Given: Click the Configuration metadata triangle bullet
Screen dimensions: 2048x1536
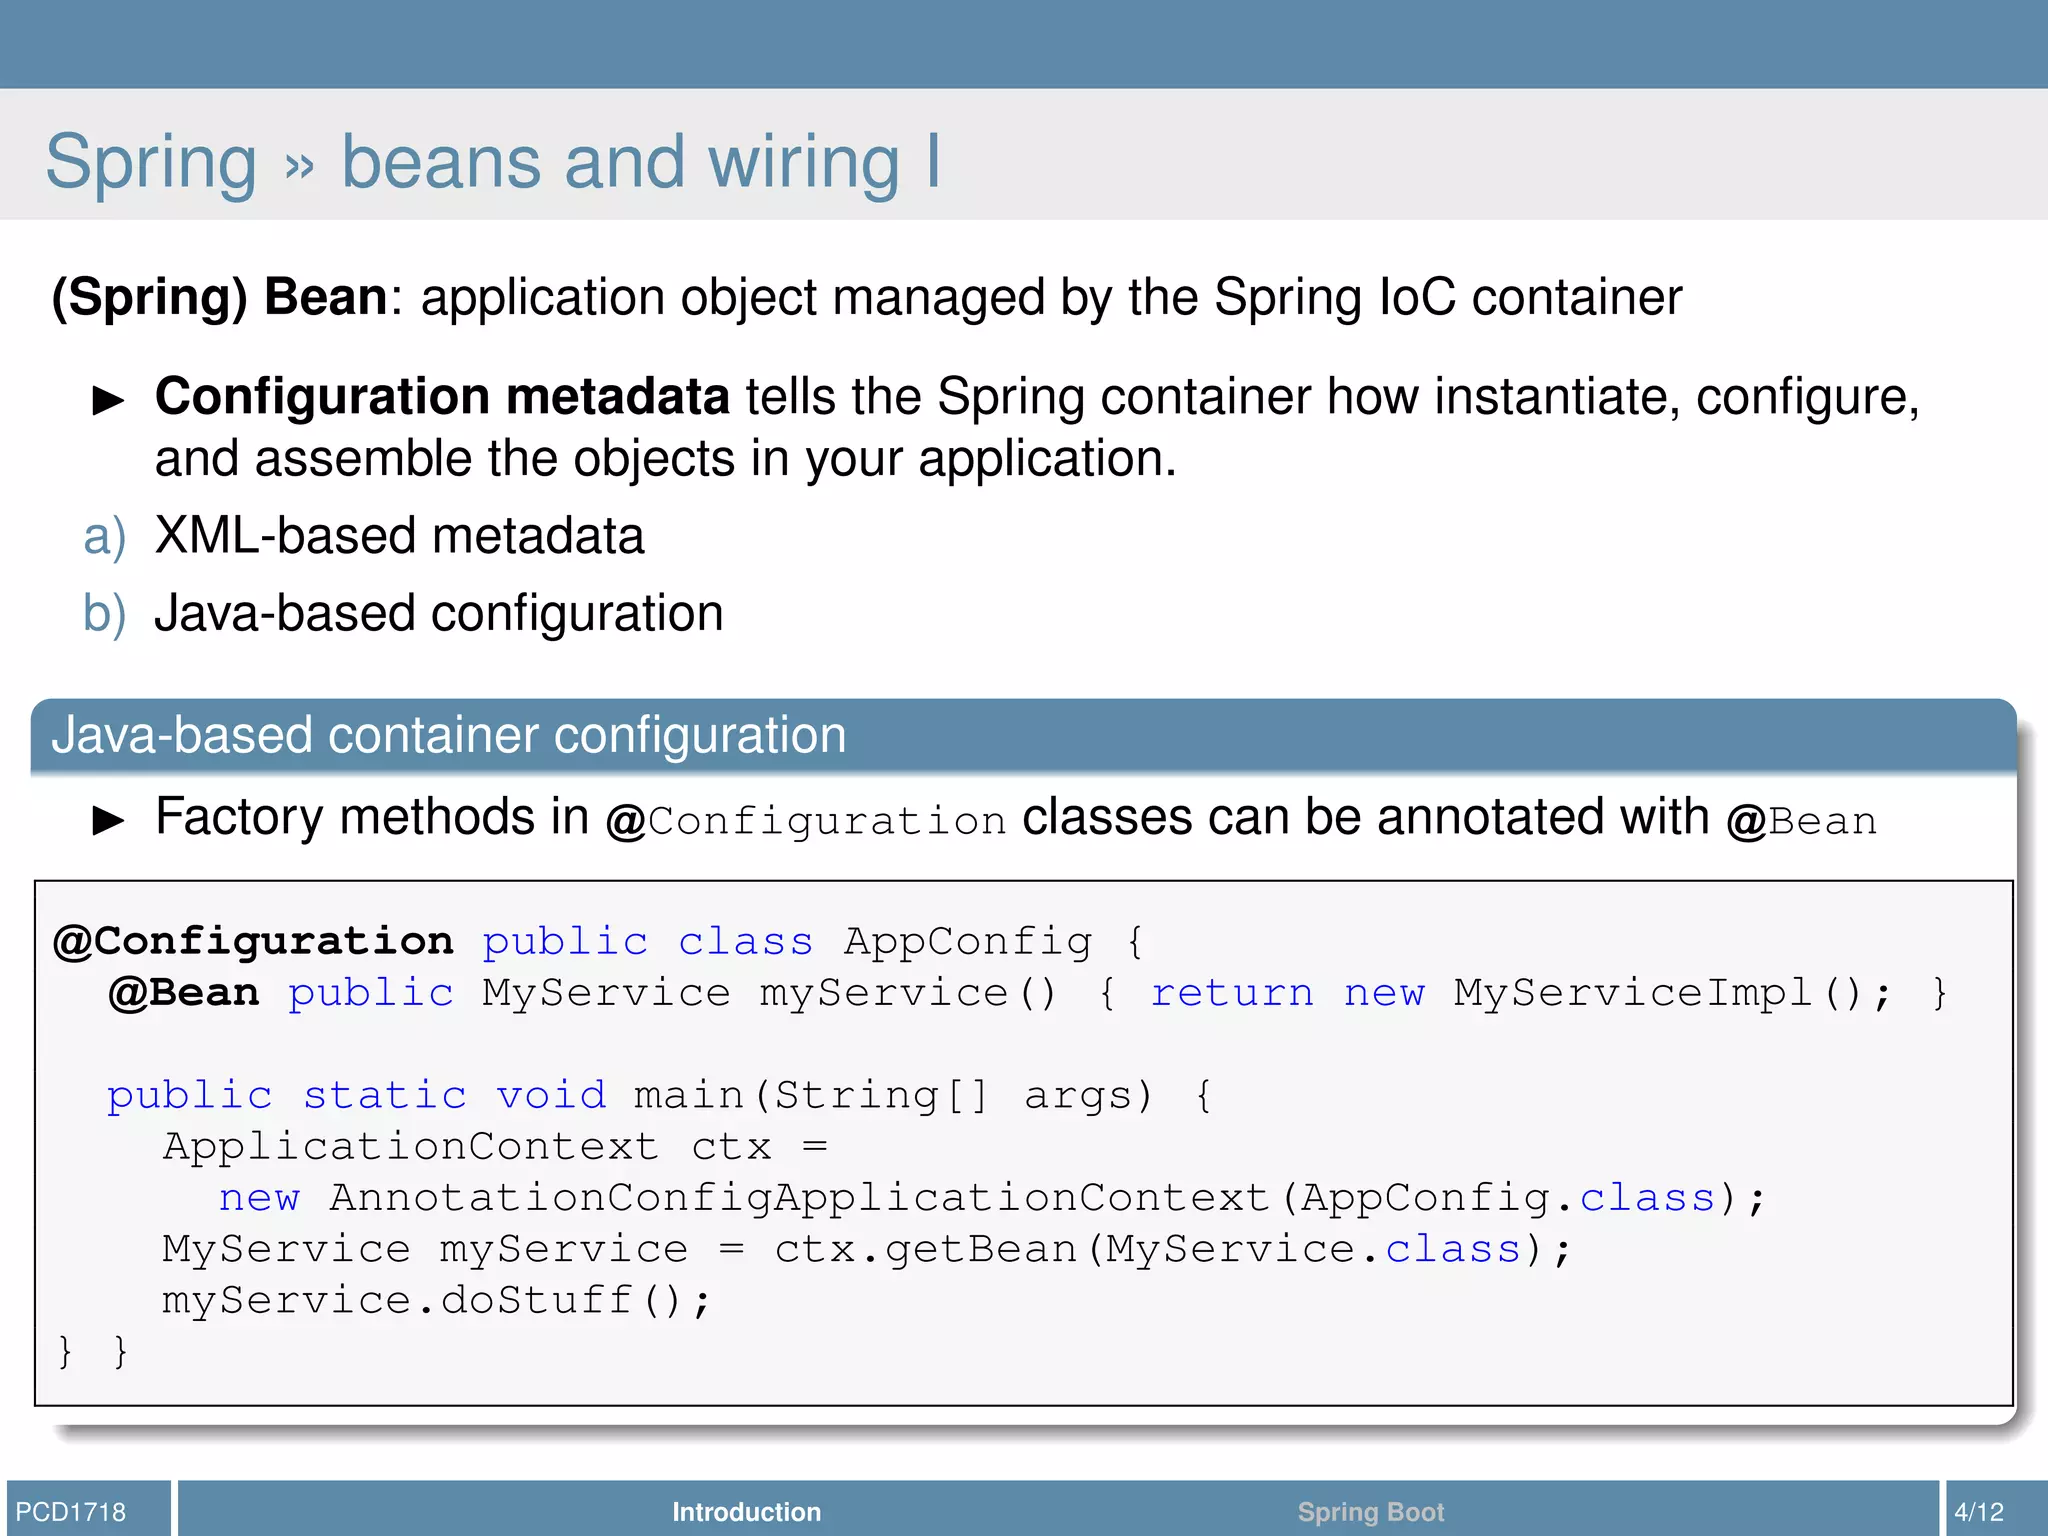Looking at the screenshot, I should coord(108,401).
